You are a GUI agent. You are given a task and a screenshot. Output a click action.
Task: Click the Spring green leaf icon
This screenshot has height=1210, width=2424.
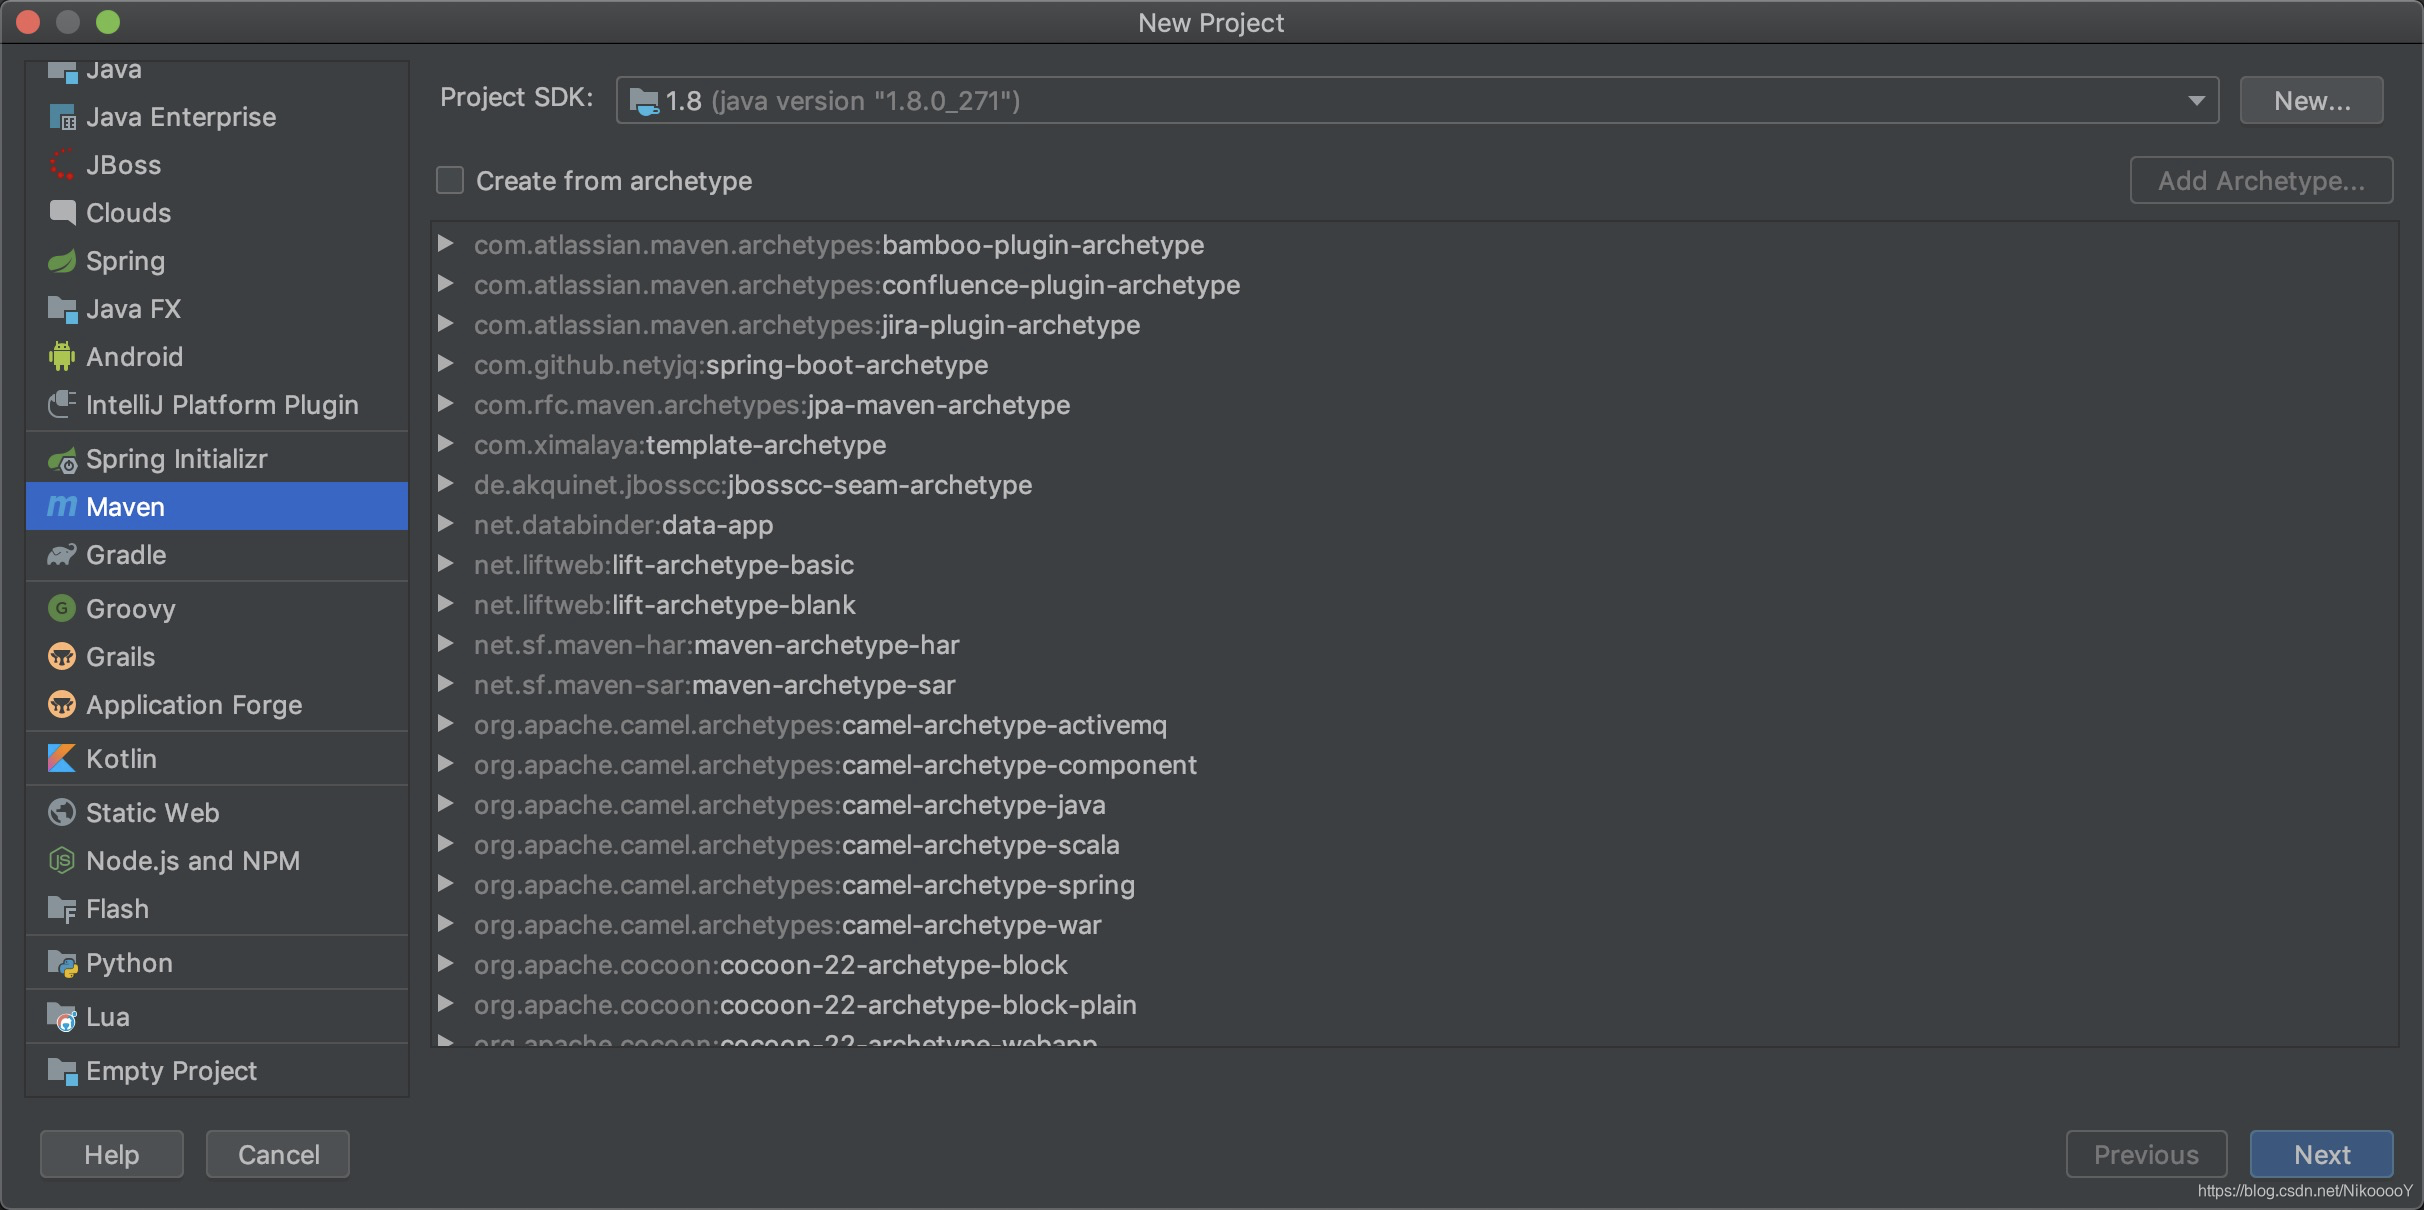pyautogui.click(x=62, y=261)
